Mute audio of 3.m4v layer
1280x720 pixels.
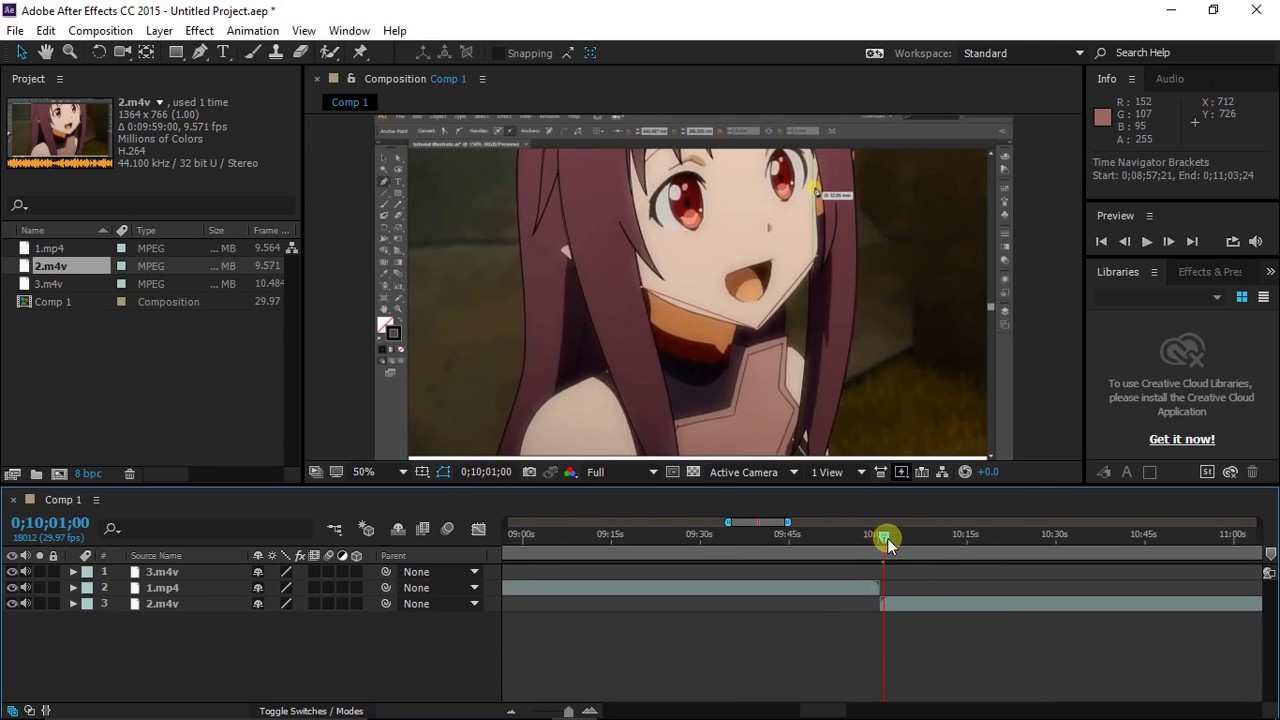(26, 572)
